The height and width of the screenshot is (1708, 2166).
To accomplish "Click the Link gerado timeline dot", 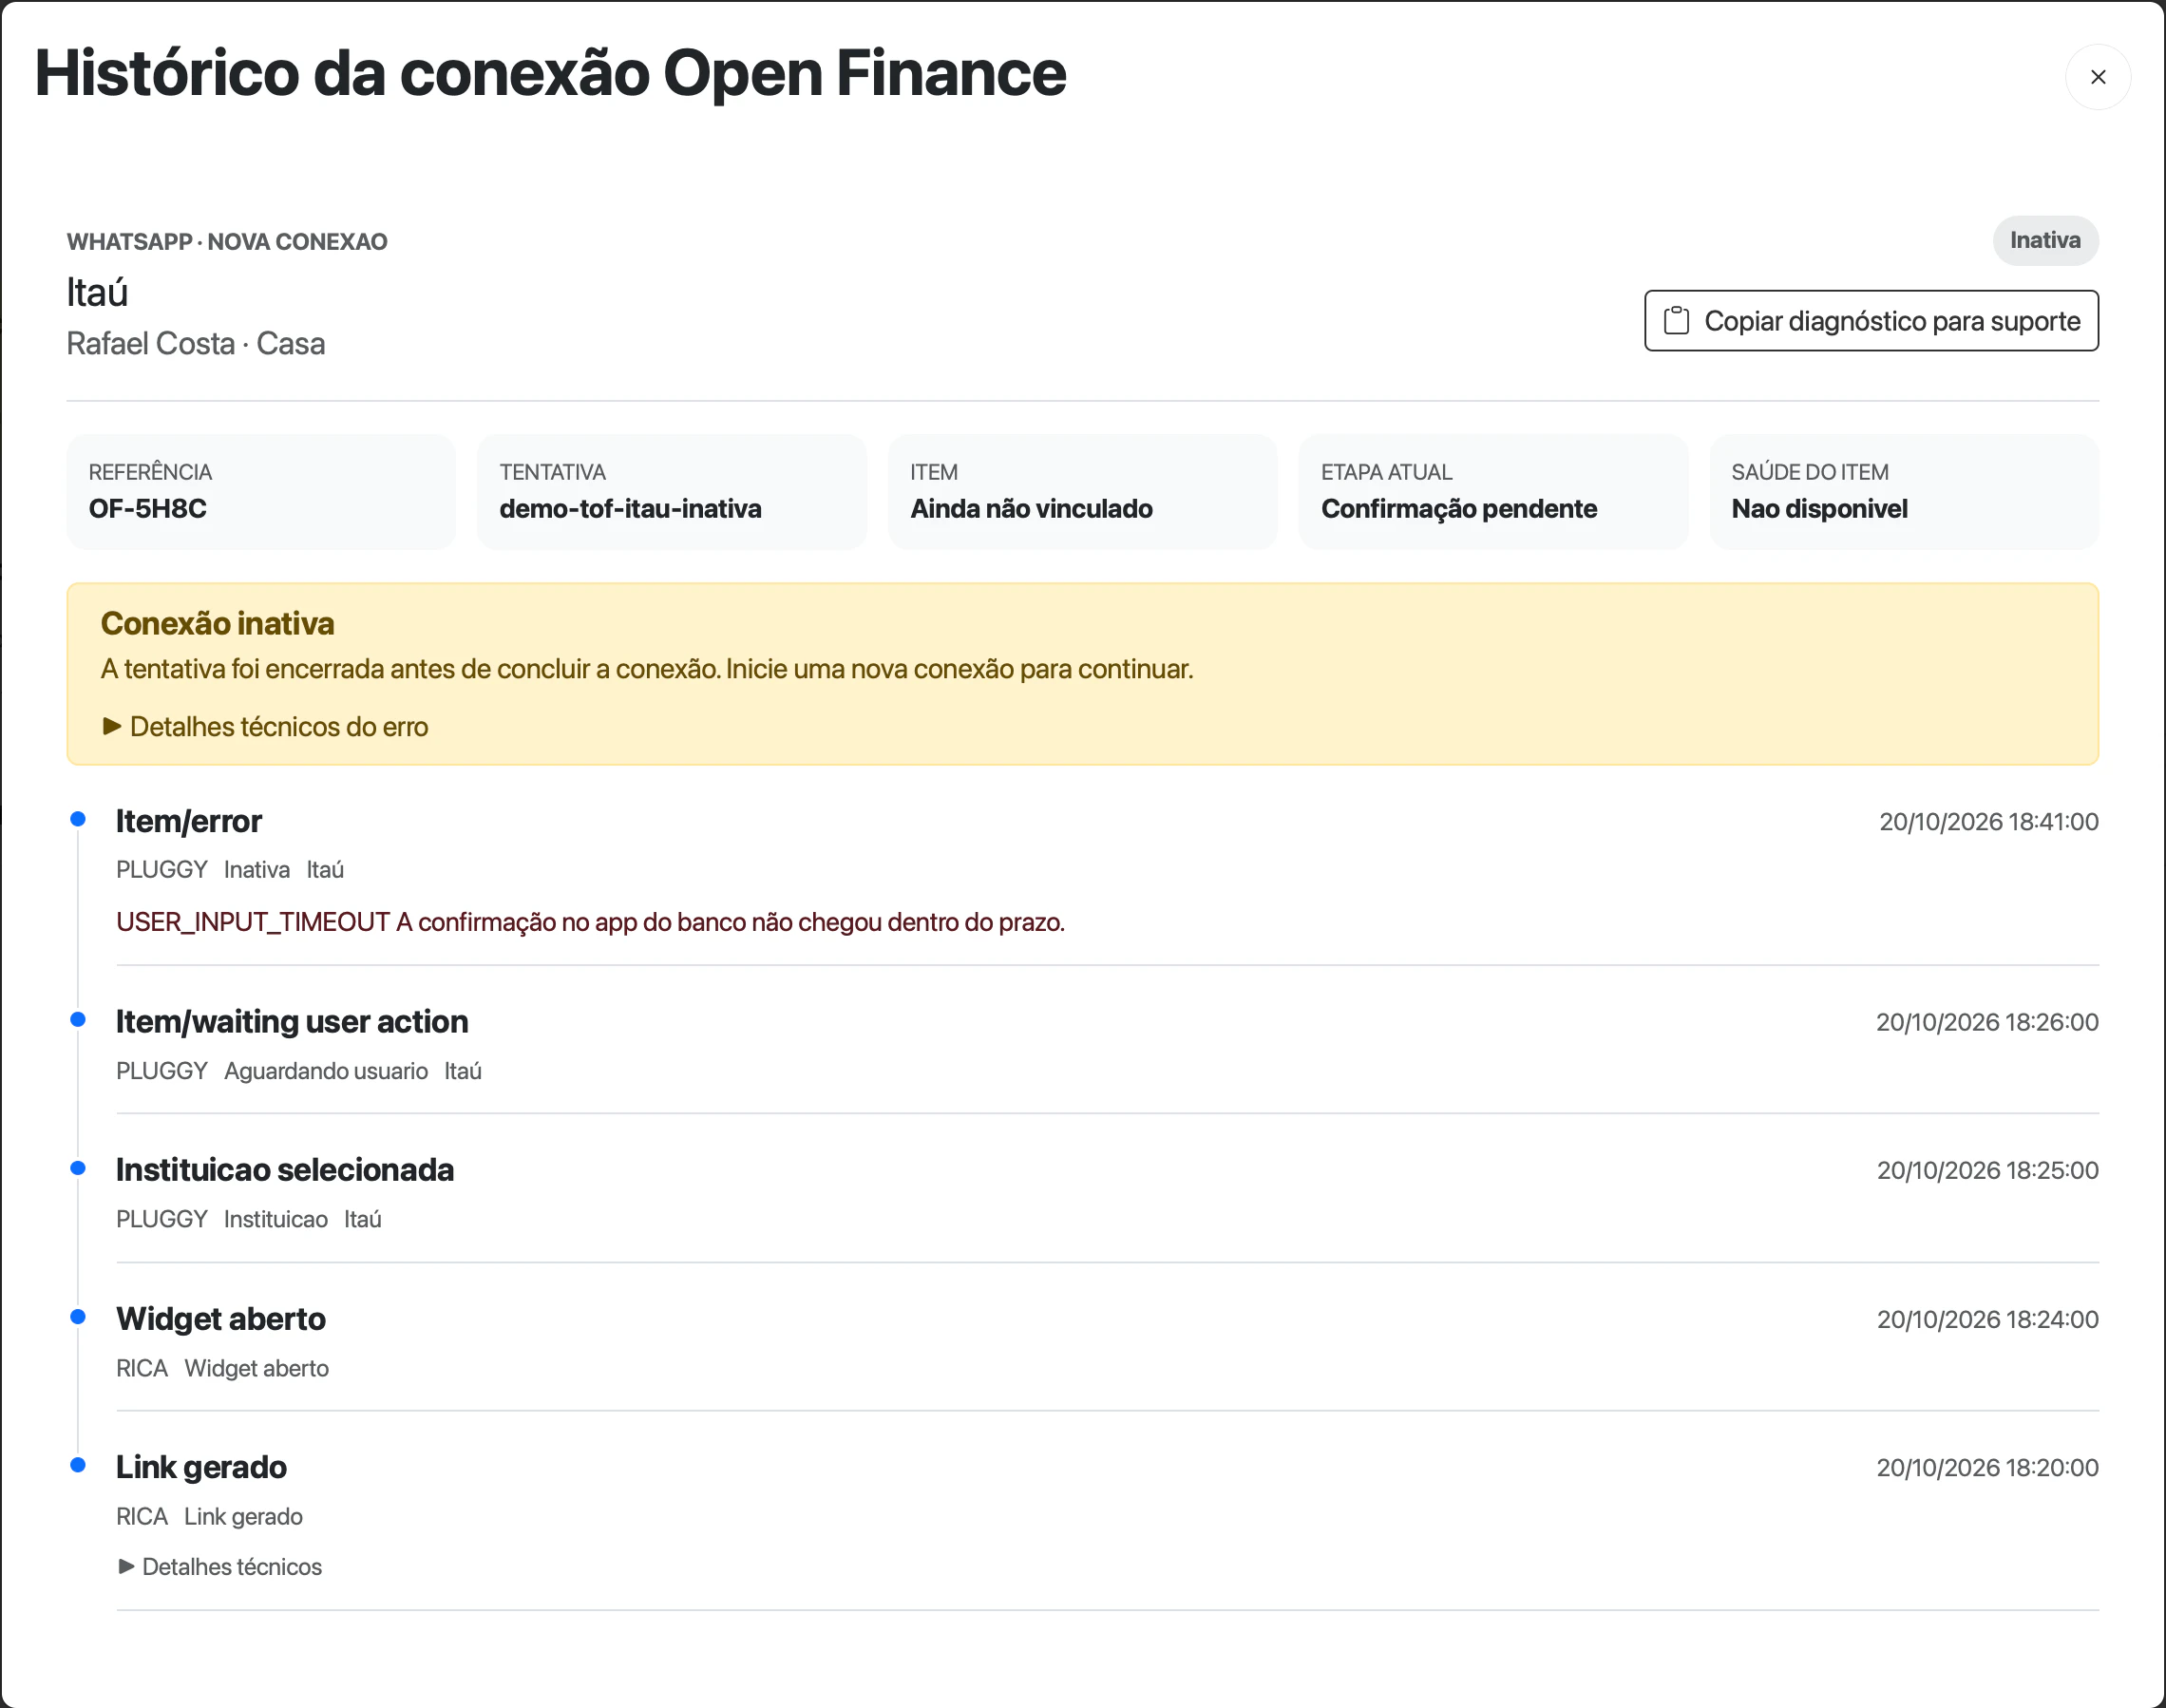I will tap(78, 1465).
